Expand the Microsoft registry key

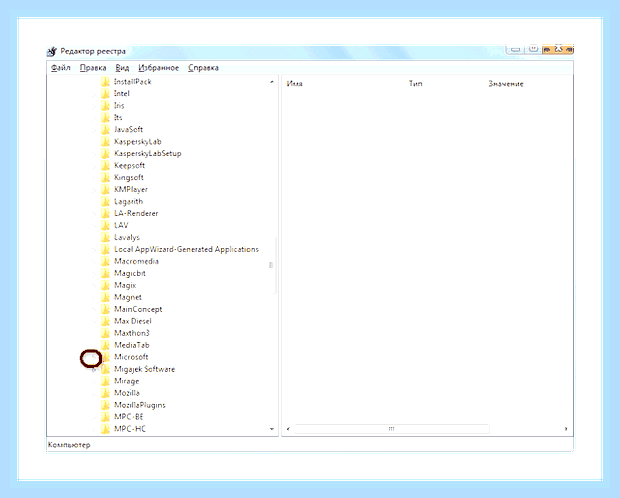(93, 358)
